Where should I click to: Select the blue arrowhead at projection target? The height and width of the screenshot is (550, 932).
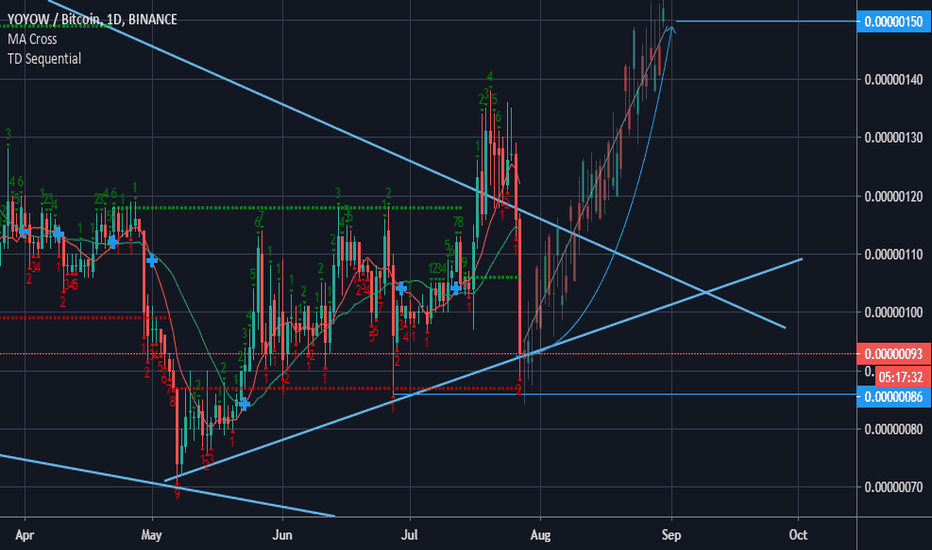[x=672, y=29]
